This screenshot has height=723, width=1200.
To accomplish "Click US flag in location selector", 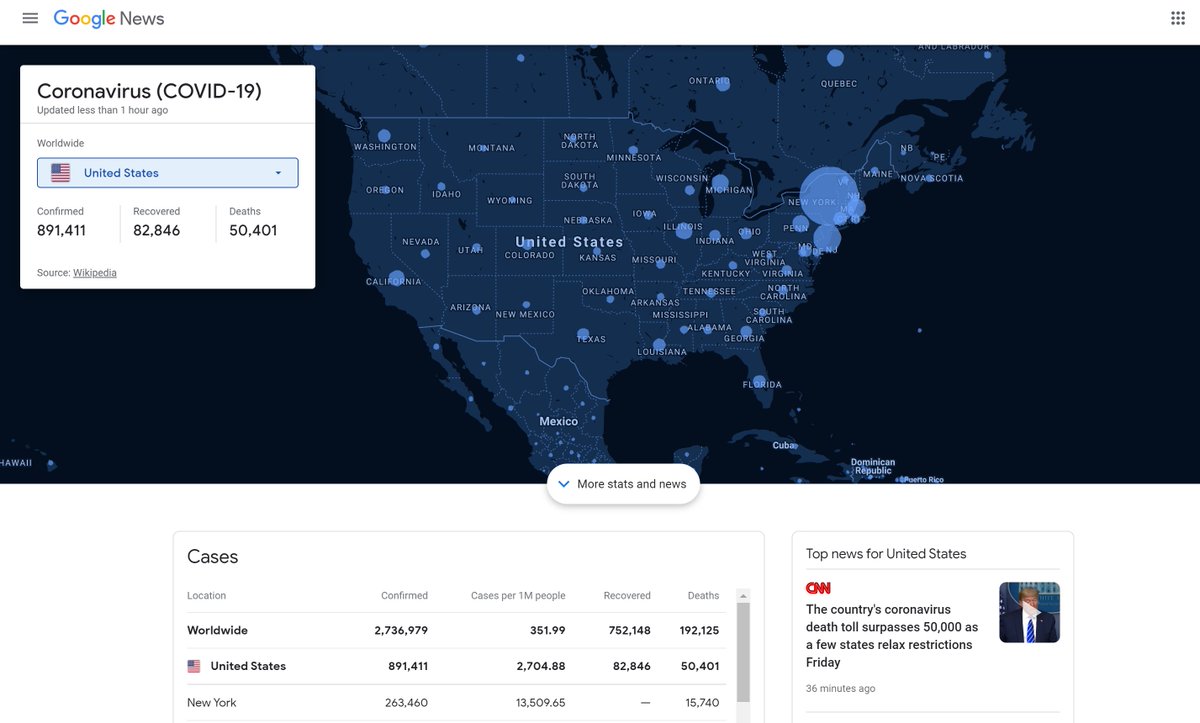I will (61, 173).
